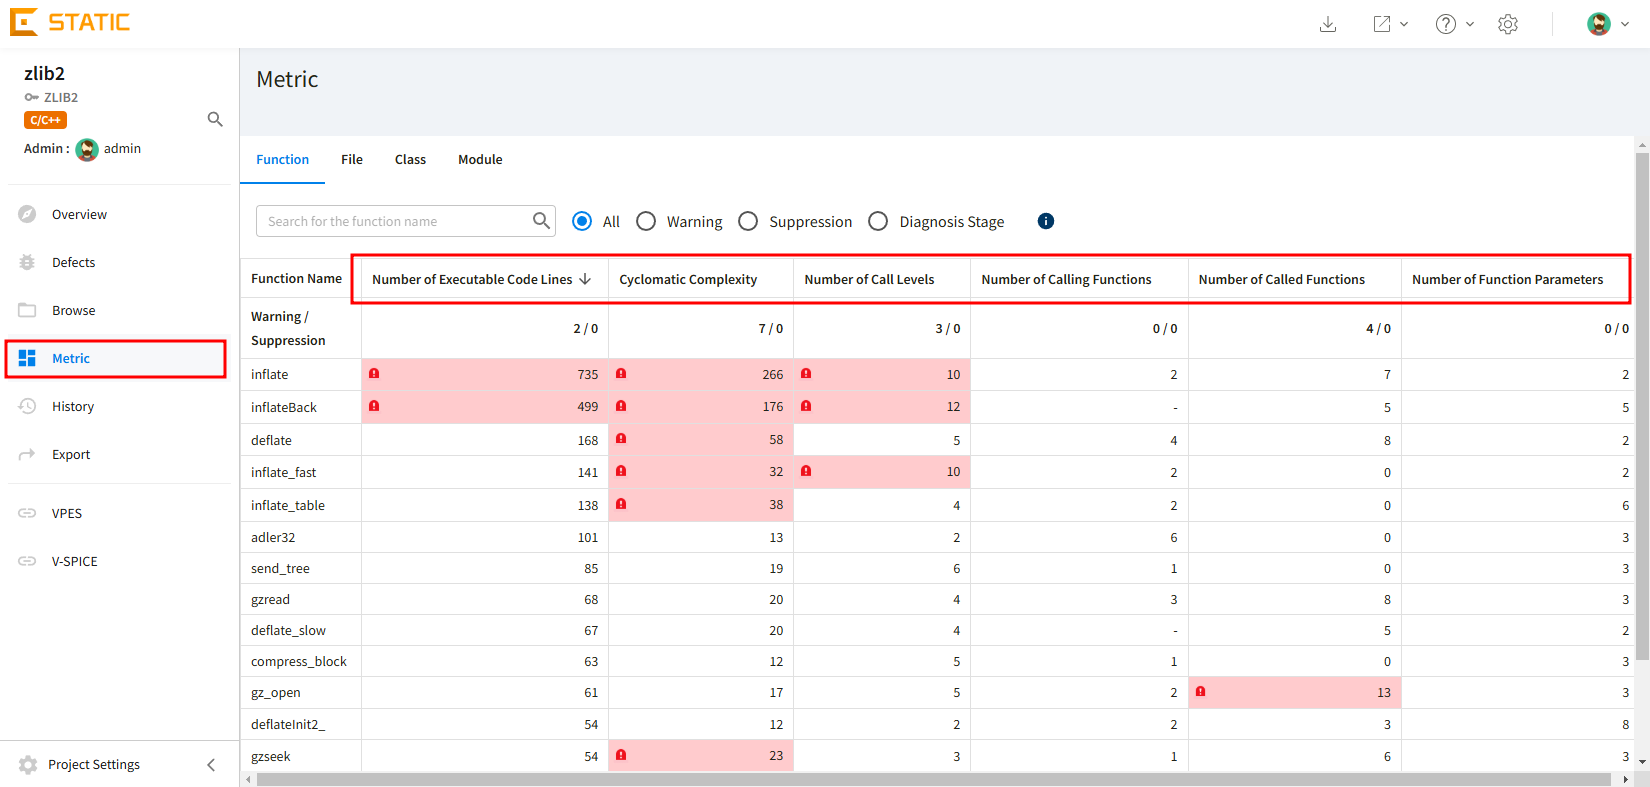Select the Diagnosis Stage radio button
Viewport: 1650px width, 787px height.
click(x=878, y=221)
